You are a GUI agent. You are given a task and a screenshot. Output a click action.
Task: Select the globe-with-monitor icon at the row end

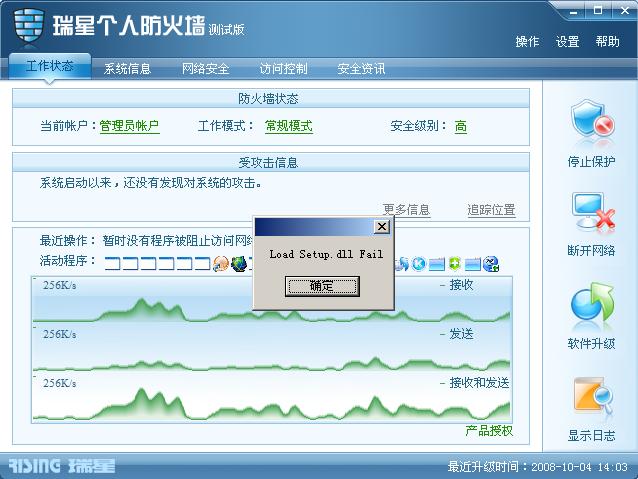491,264
